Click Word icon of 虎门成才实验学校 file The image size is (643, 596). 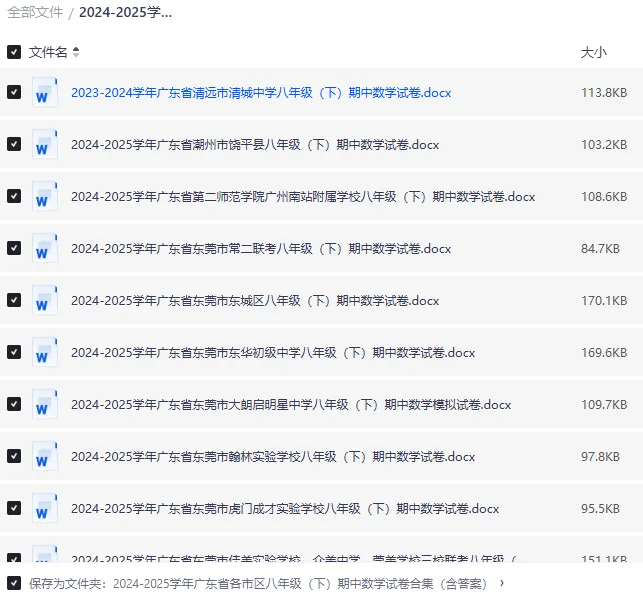[45, 508]
